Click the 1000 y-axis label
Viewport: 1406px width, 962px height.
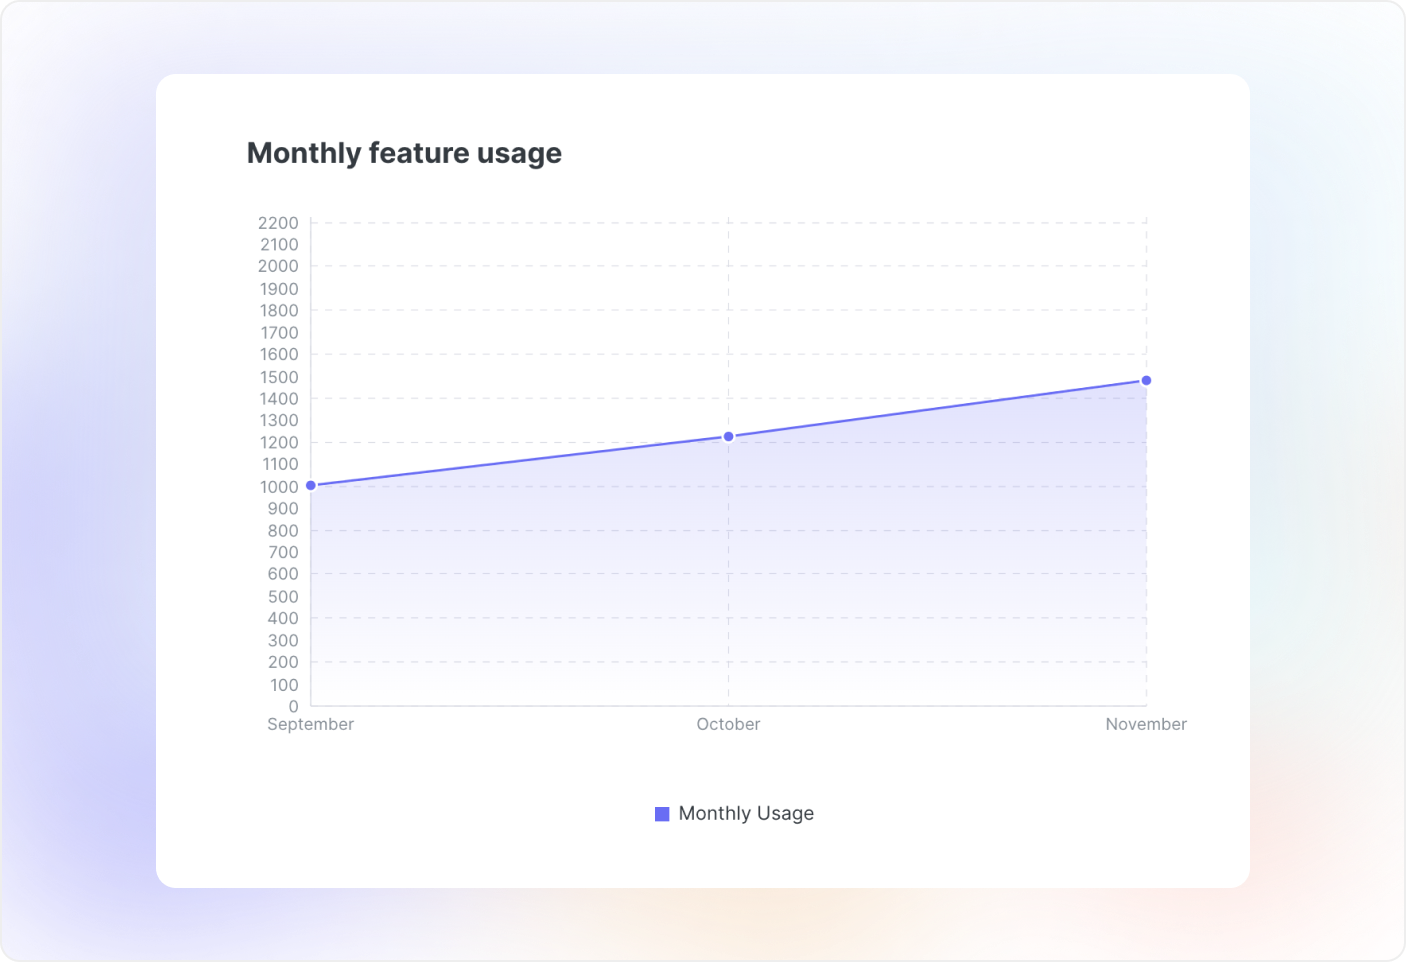coord(279,487)
